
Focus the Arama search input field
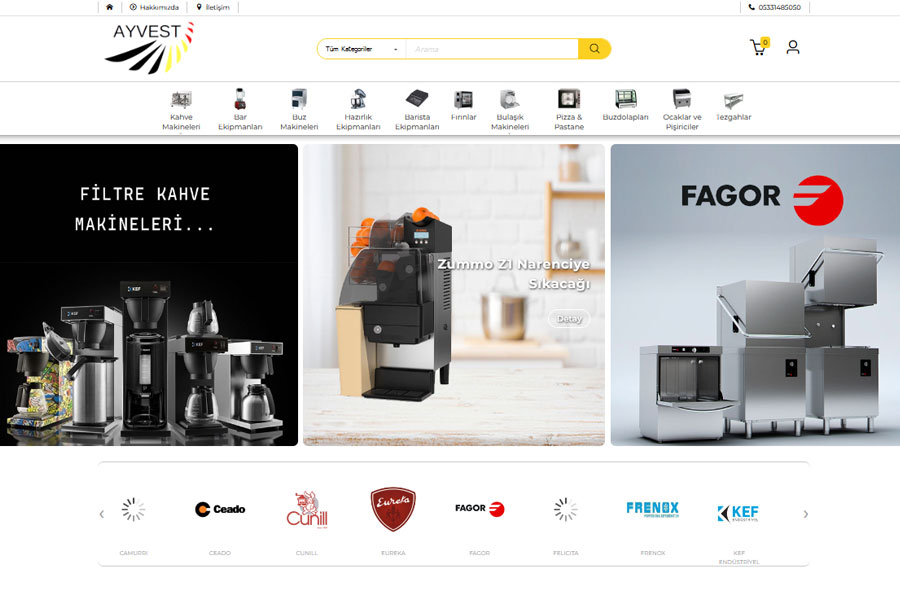(492, 49)
